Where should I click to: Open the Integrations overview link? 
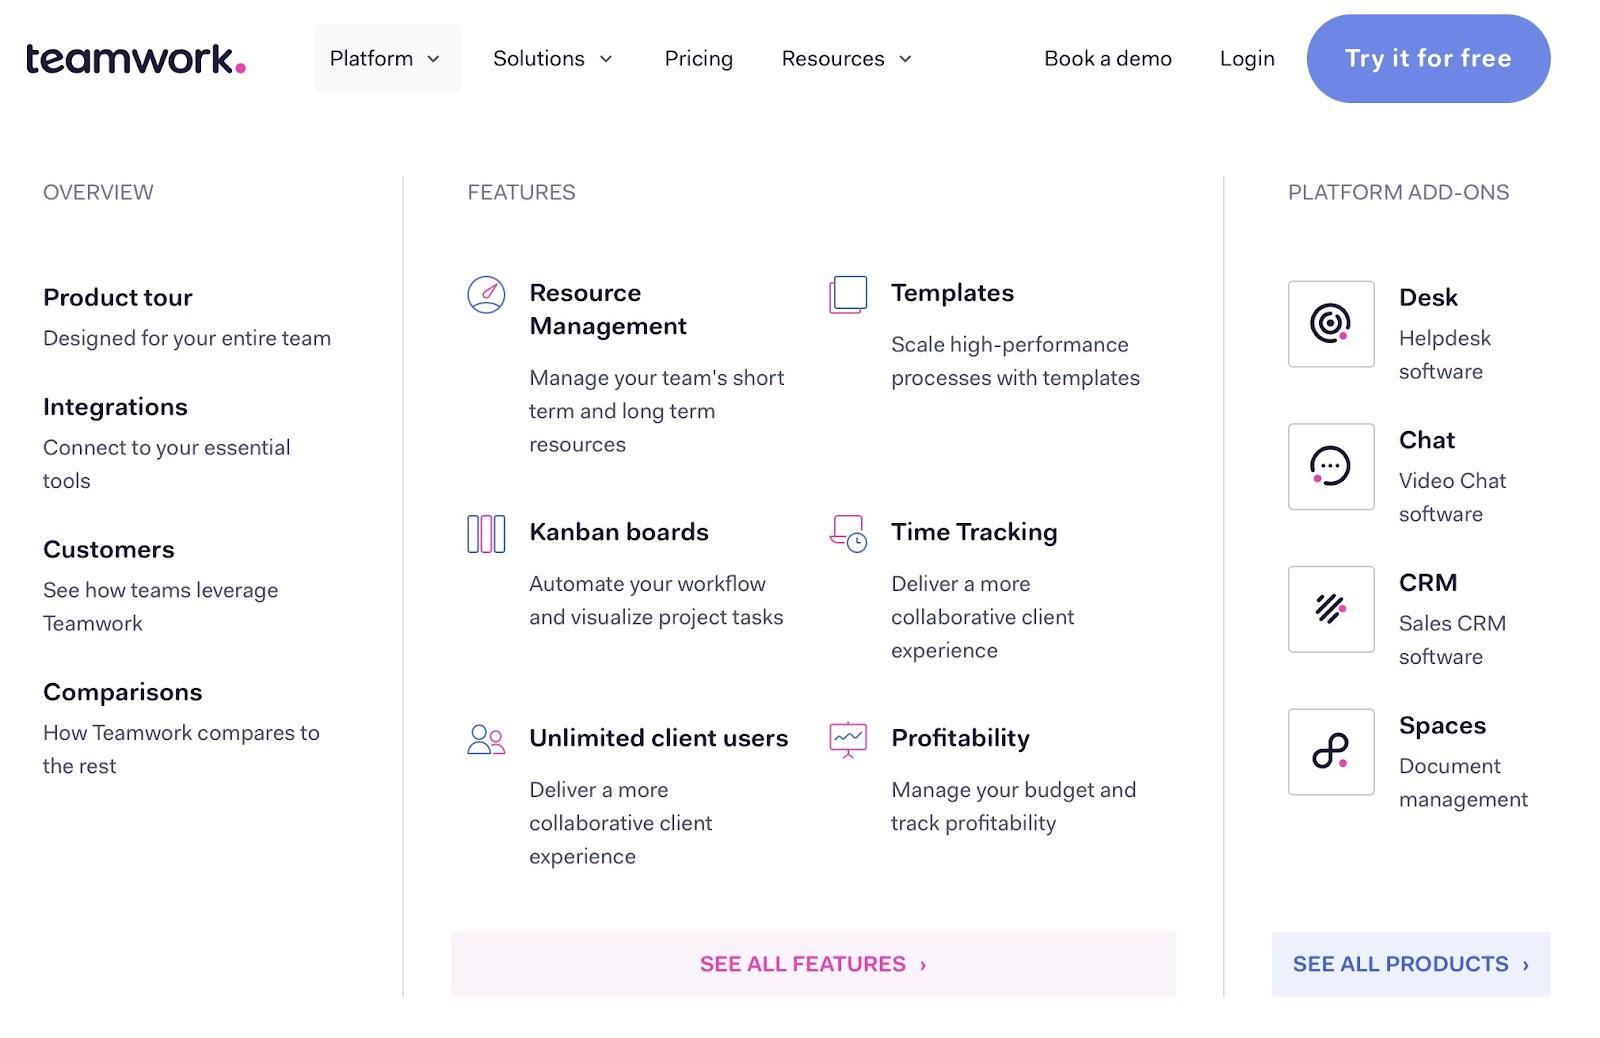coord(115,407)
